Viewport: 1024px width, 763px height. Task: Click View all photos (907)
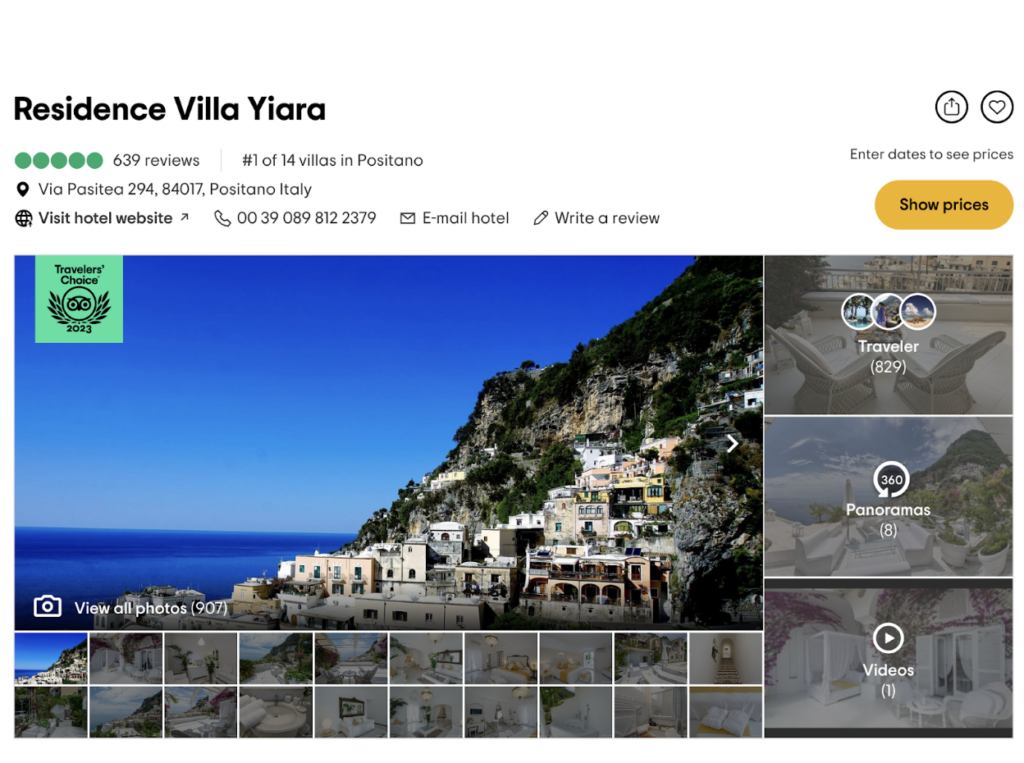click(151, 608)
